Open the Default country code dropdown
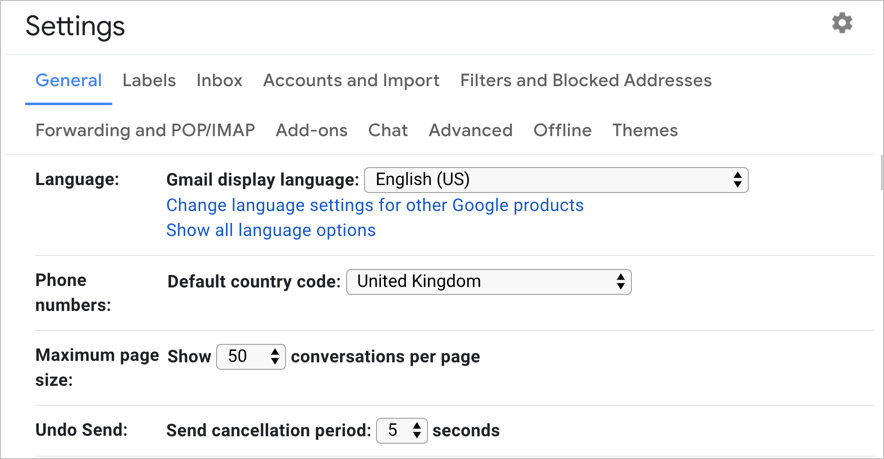This screenshot has width=884, height=459. (x=489, y=282)
